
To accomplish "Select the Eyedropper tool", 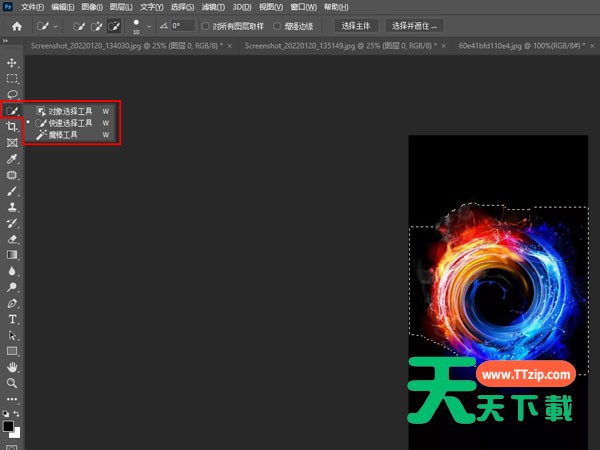I will (12, 159).
